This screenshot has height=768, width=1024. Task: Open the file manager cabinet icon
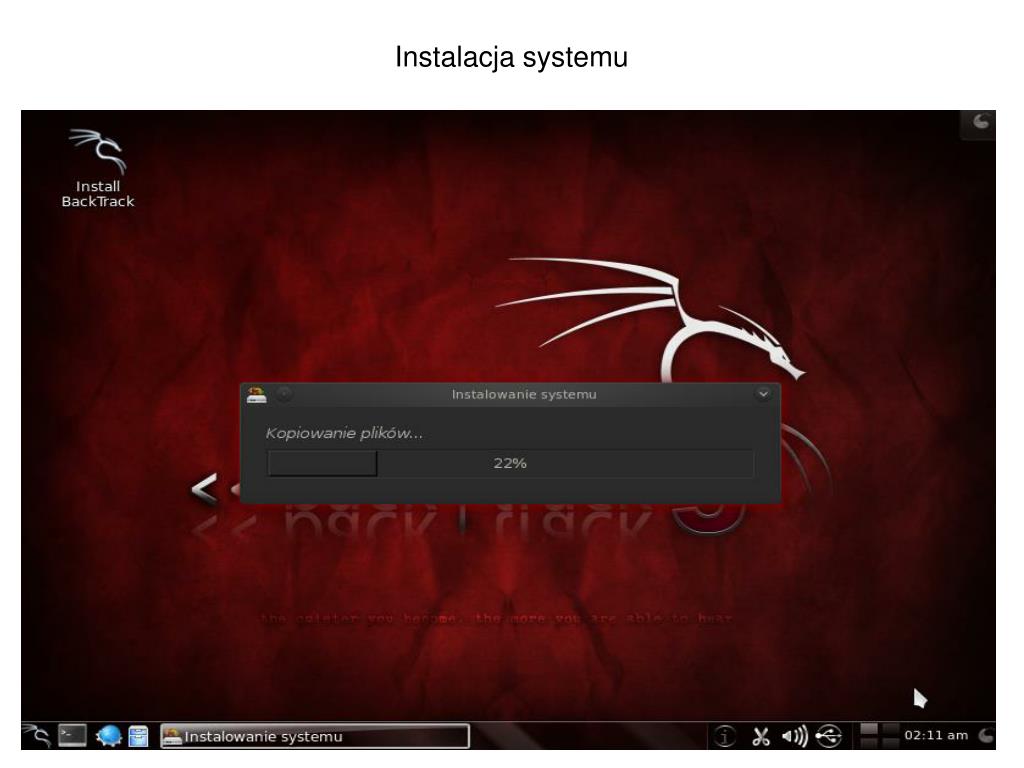[138, 736]
